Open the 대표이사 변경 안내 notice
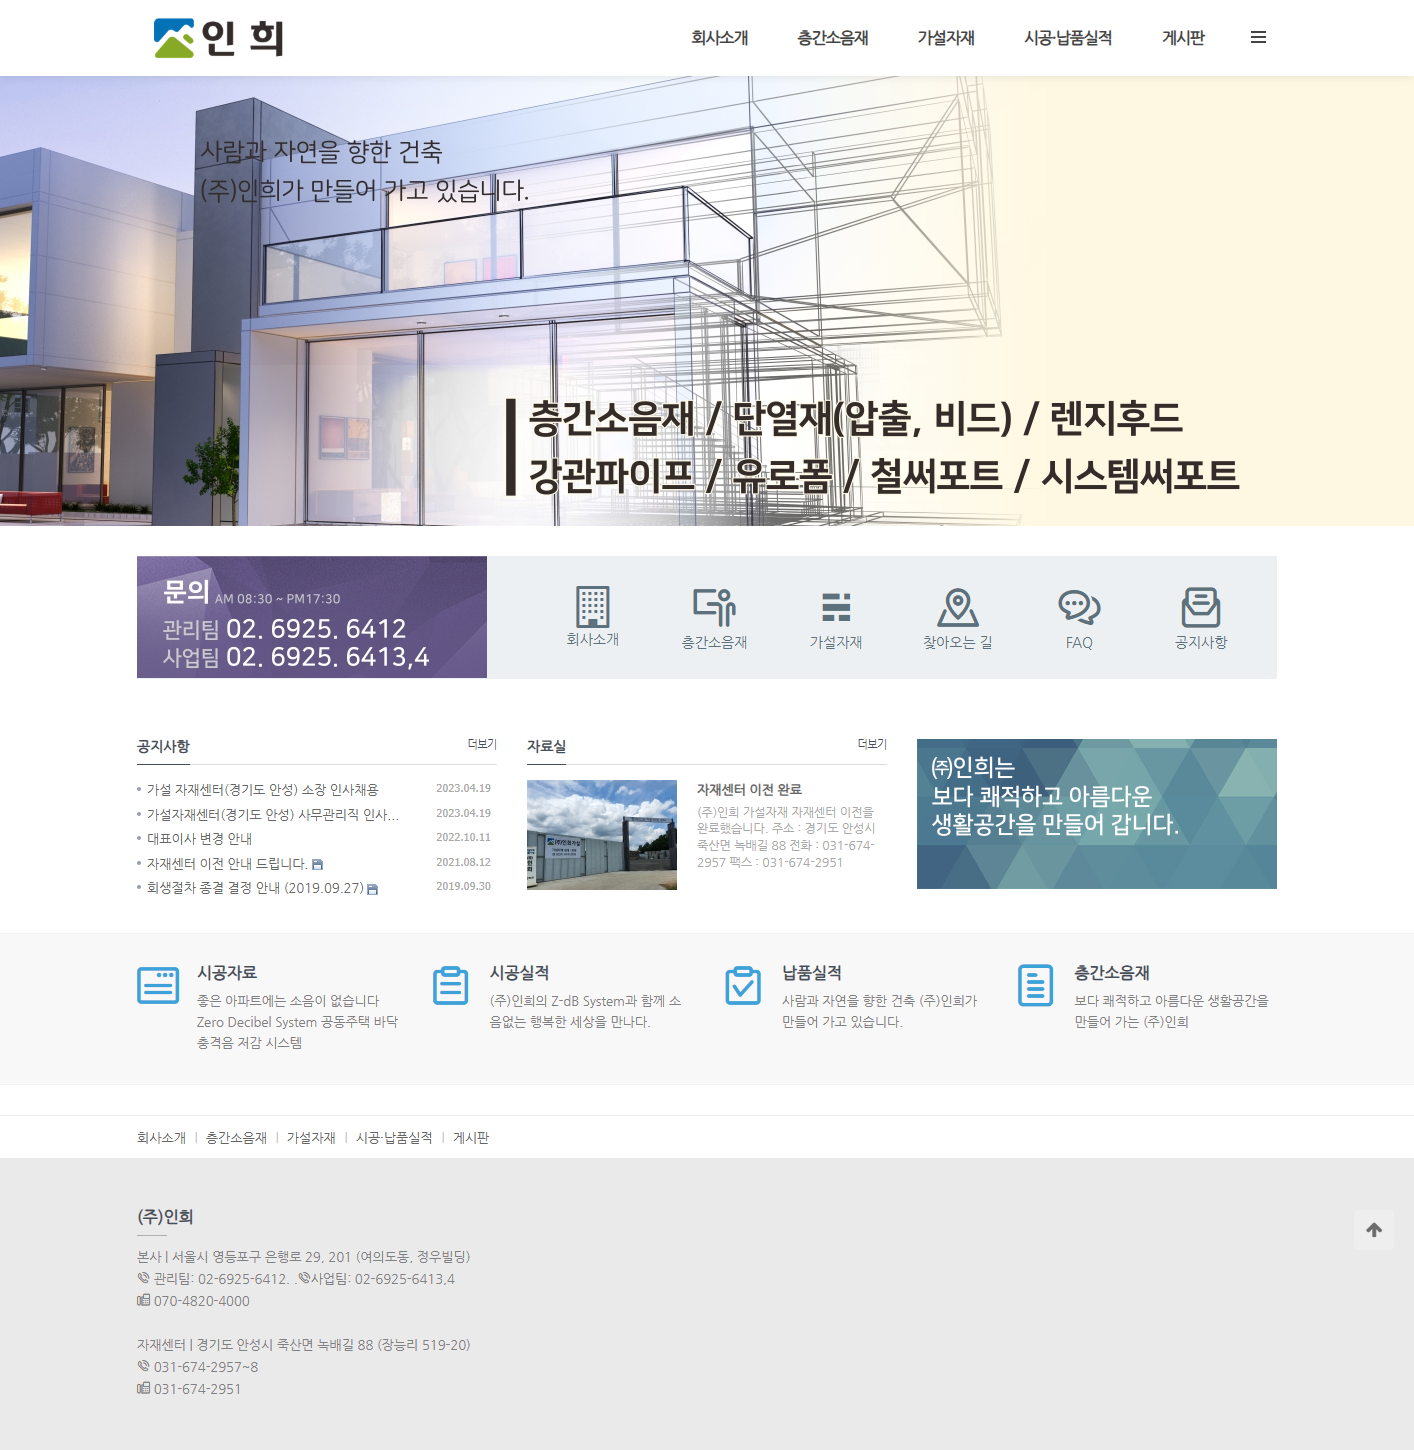This screenshot has width=1414, height=1450. click(x=199, y=839)
